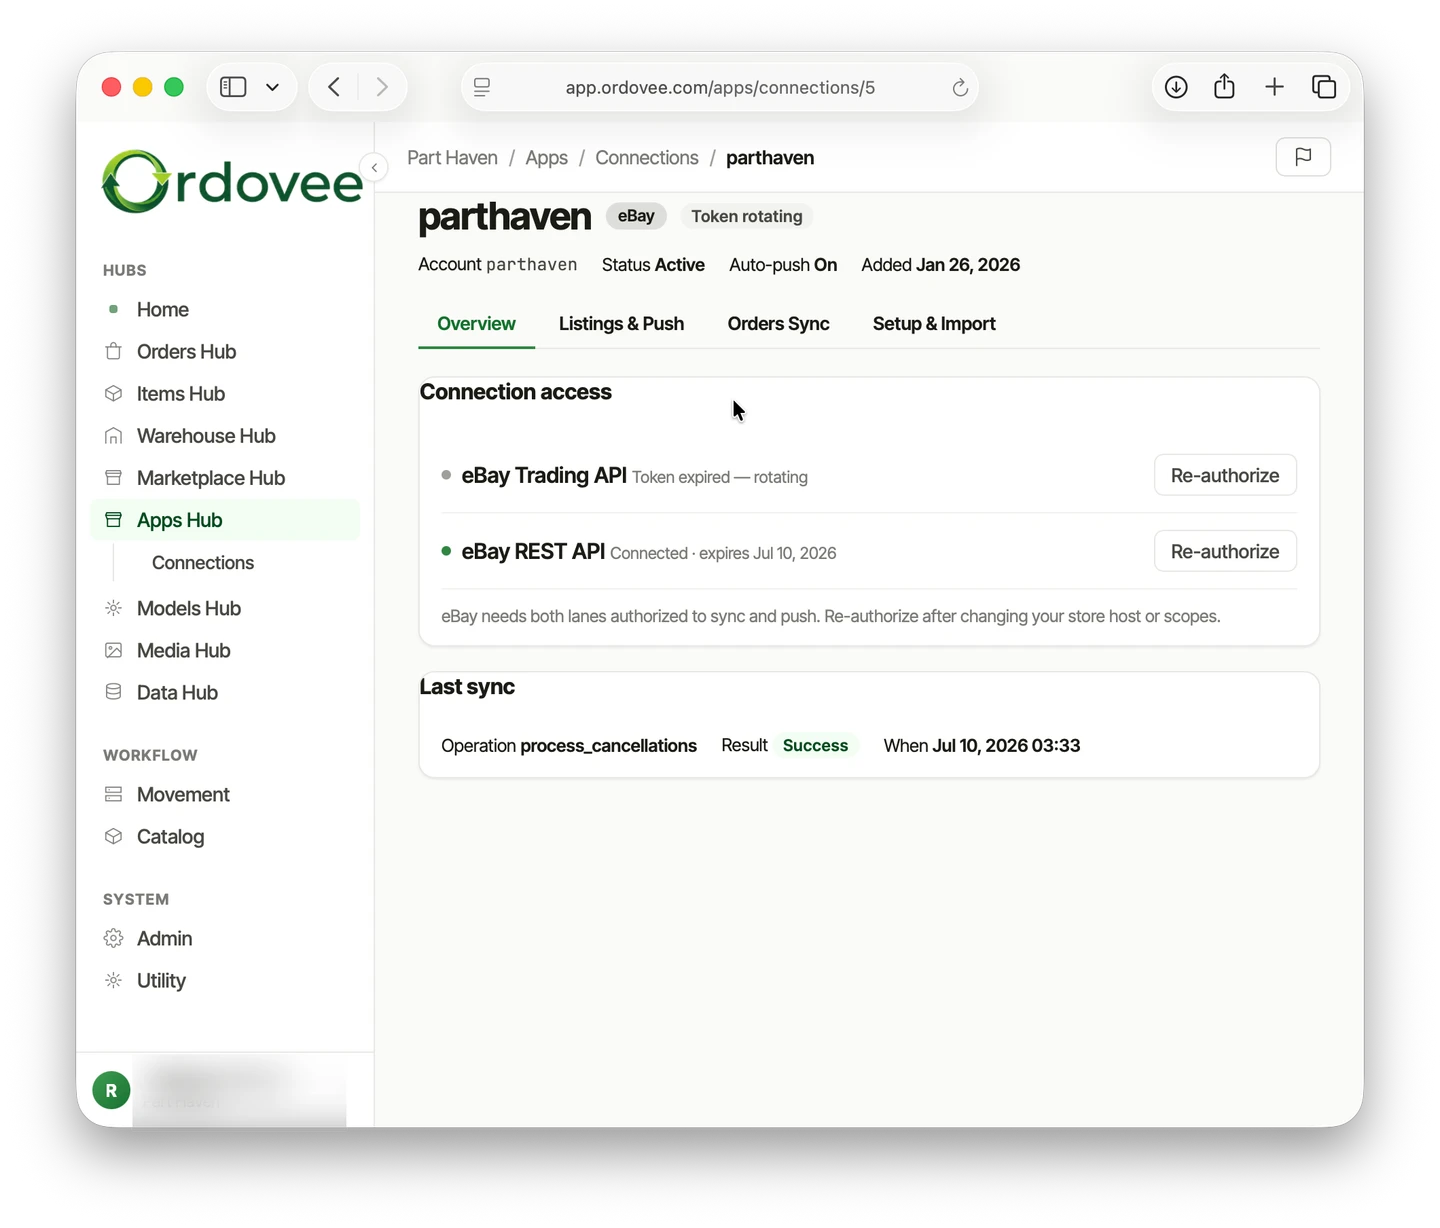Click the page settings icon in address bar
Image resolution: width=1440 pixels, height=1228 pixels.
tap(482, 88)
